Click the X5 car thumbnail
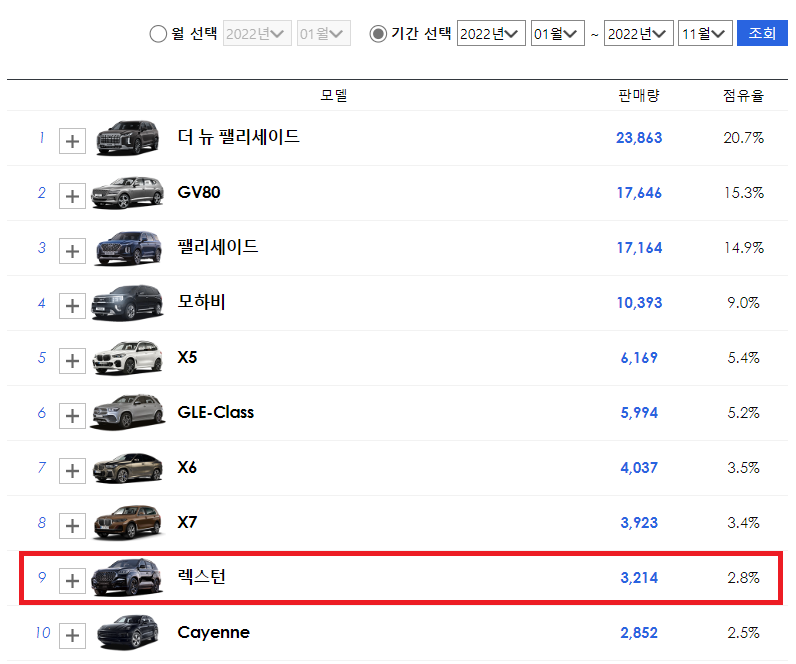 point(127,357)
